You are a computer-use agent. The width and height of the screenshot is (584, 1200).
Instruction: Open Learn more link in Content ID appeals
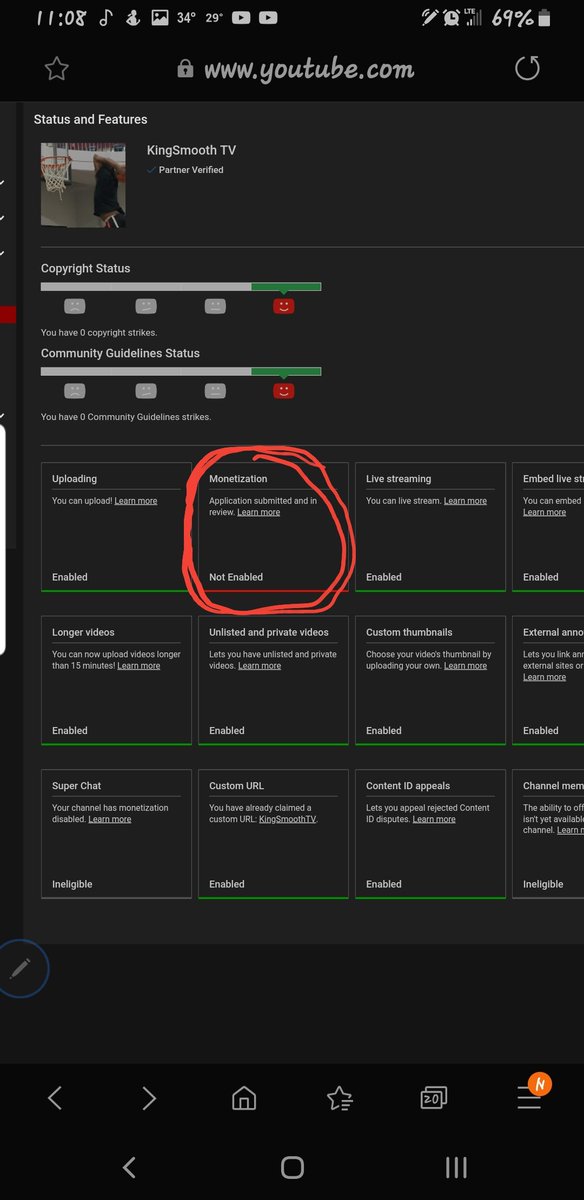[434, 819]
